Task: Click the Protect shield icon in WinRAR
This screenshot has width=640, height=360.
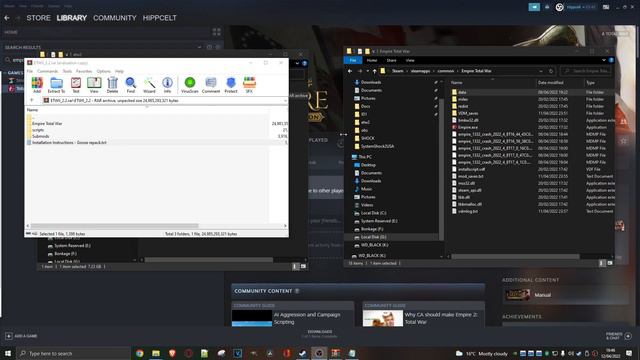Action: [x=231, y=85]
